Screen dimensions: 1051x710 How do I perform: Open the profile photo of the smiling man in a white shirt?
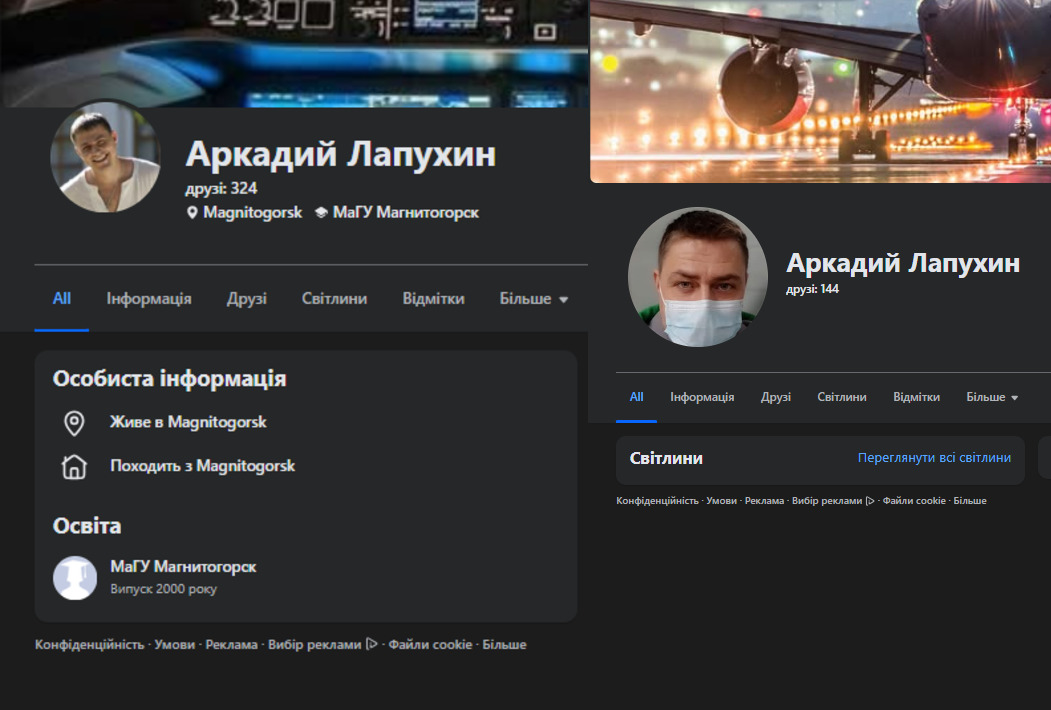[x=105, y=157]
